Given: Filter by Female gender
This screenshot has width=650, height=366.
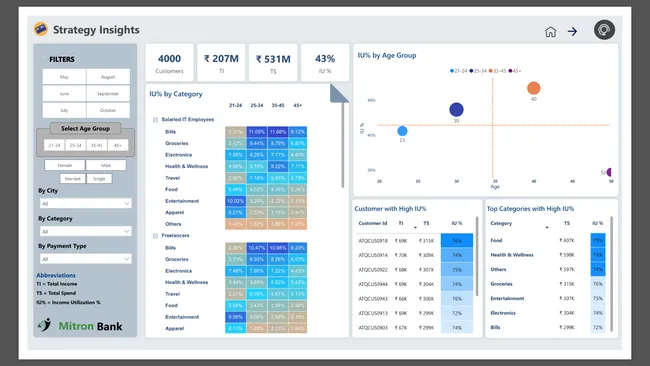Looking at the screenshot, I should [x=65, y=165].
